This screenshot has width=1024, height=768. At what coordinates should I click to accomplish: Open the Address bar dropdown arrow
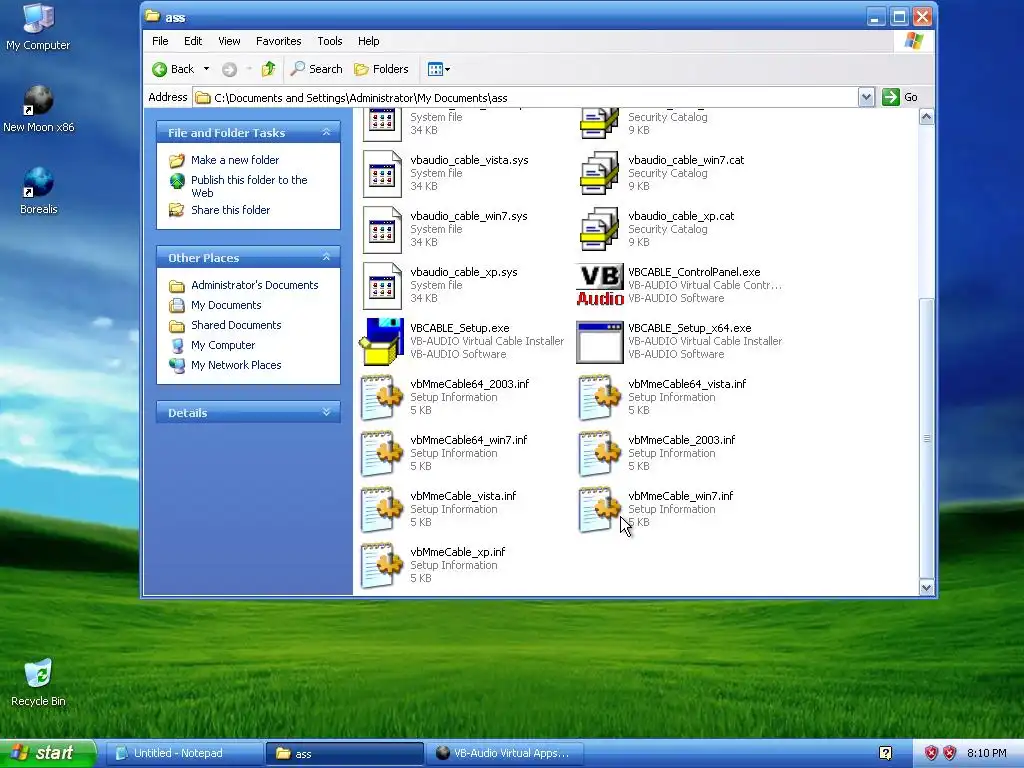tap(866, 97)
